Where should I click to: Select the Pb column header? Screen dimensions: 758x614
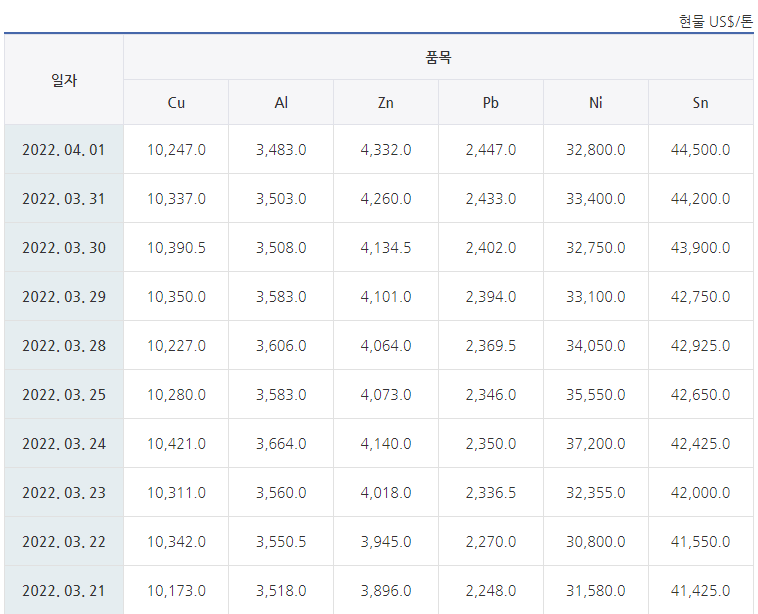tap(491, 102)
